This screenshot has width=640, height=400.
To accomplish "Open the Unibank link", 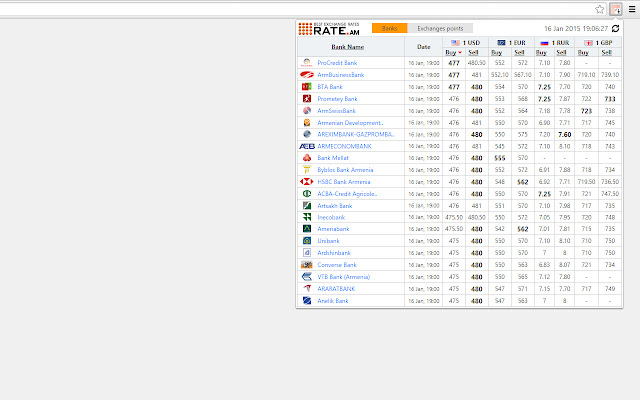I will coord(328,241).
